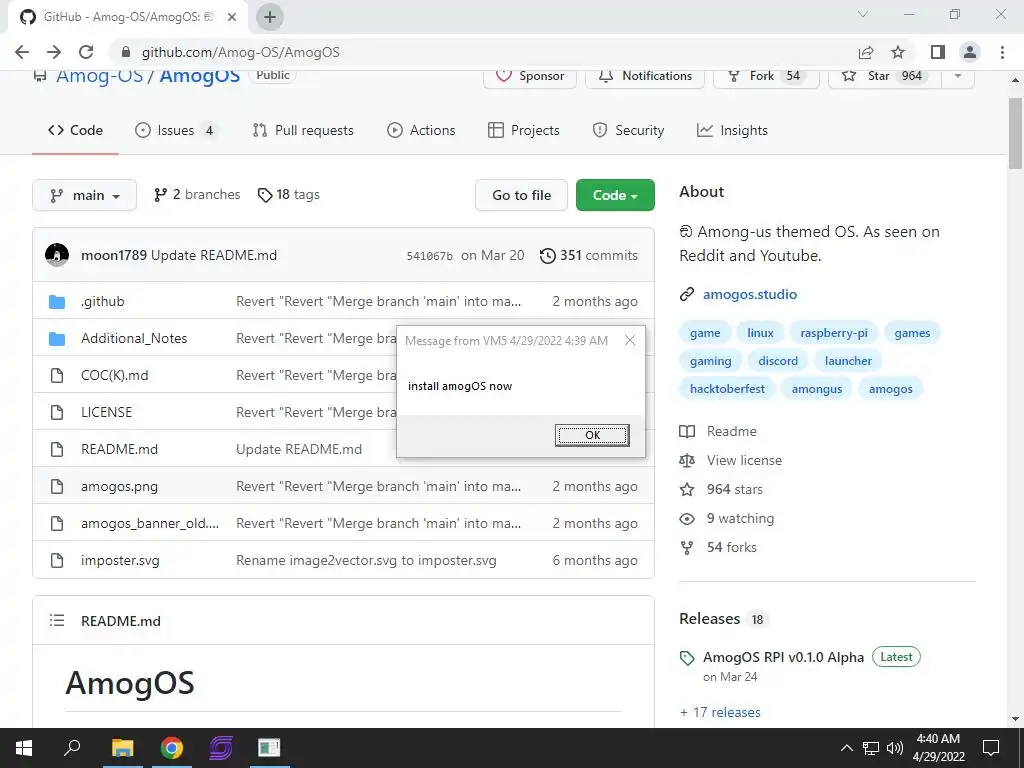1024x768 pixels.
Task: Click OK in the VM5 message dialog
Action: point(592,435)
